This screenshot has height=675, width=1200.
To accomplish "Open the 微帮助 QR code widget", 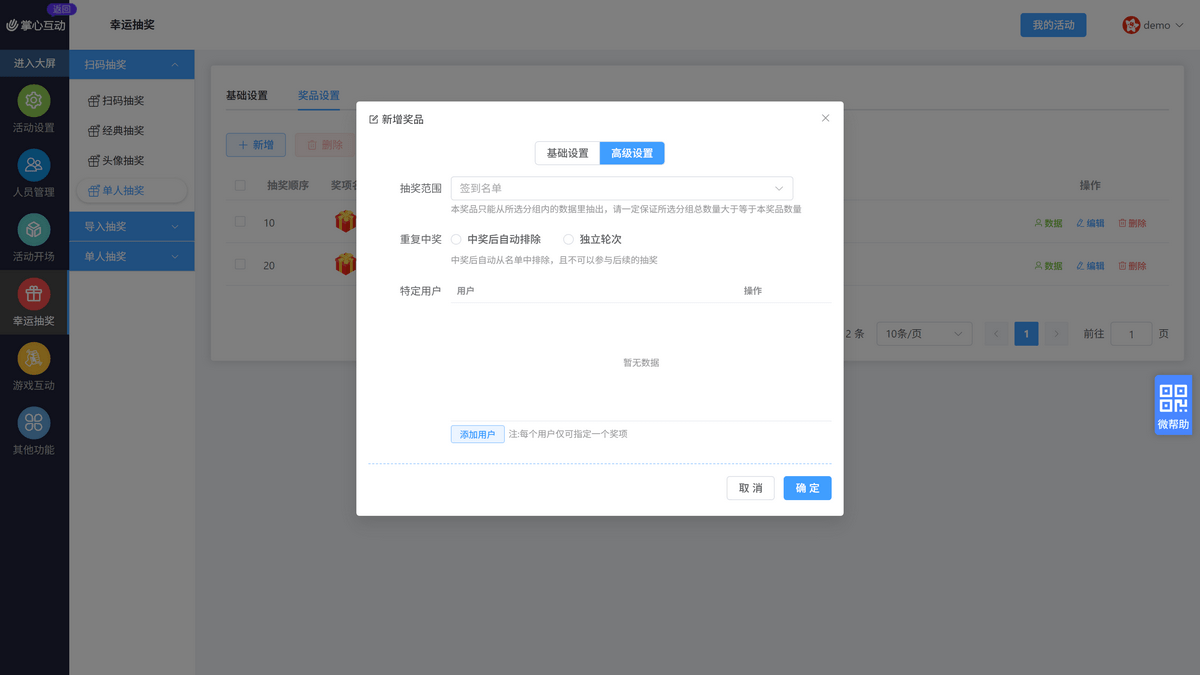I will click(1173, 405).
